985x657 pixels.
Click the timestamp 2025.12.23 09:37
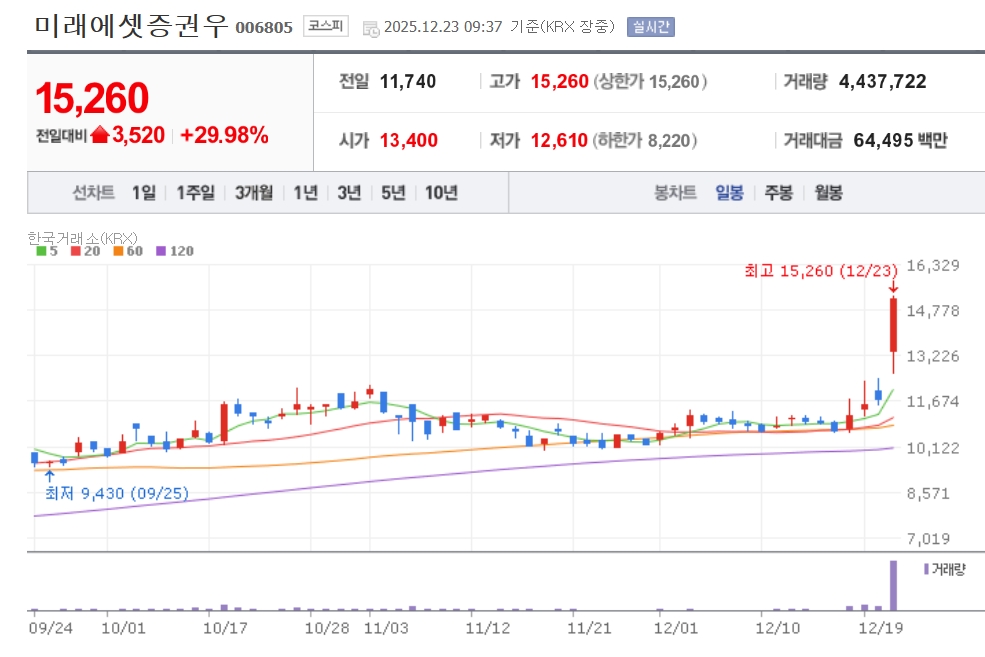coord(443,27)
